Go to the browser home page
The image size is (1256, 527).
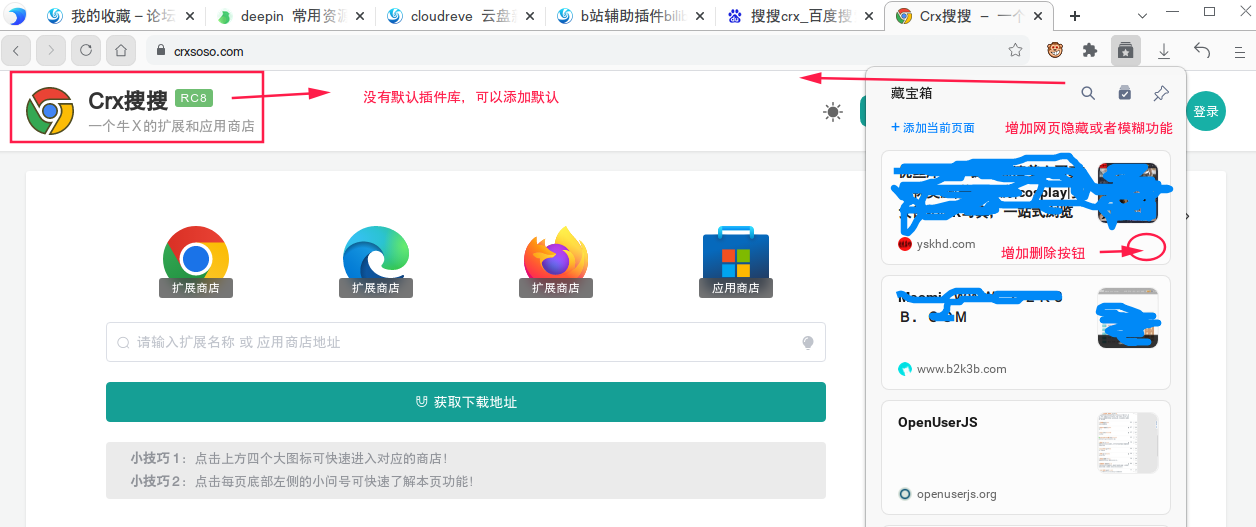point(120,51)
